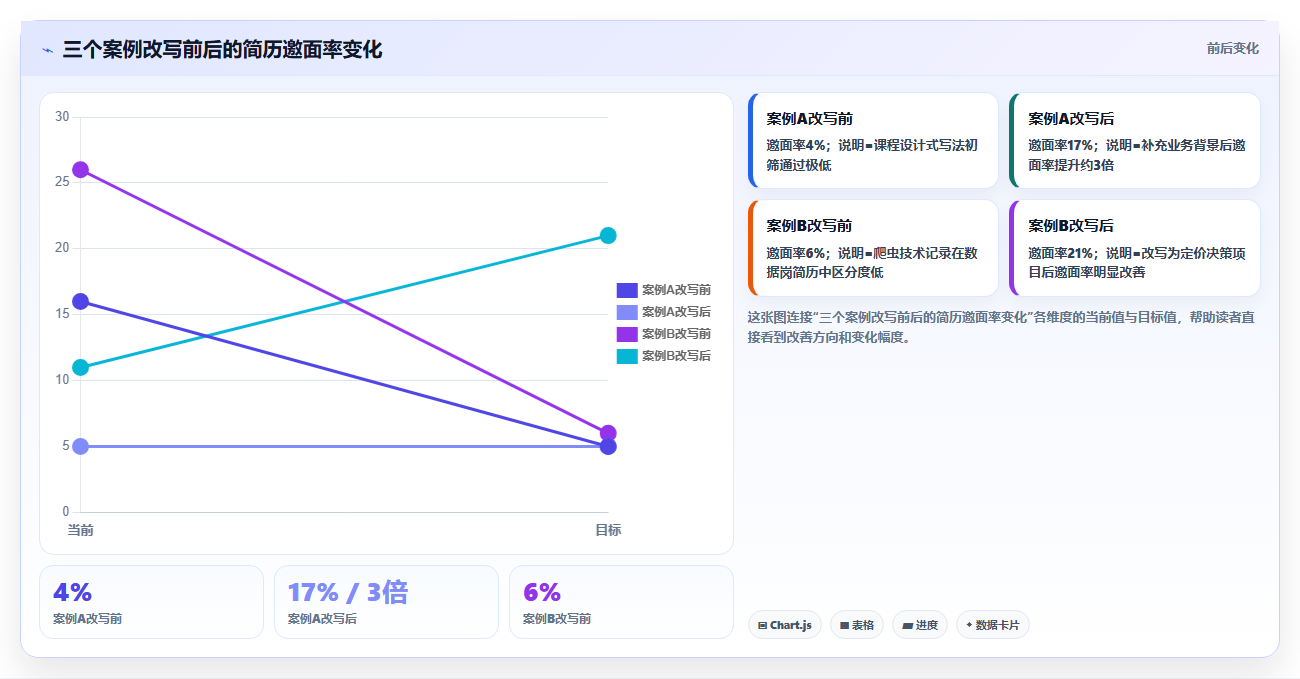Click the blue data point at 16

coord(81,302)
